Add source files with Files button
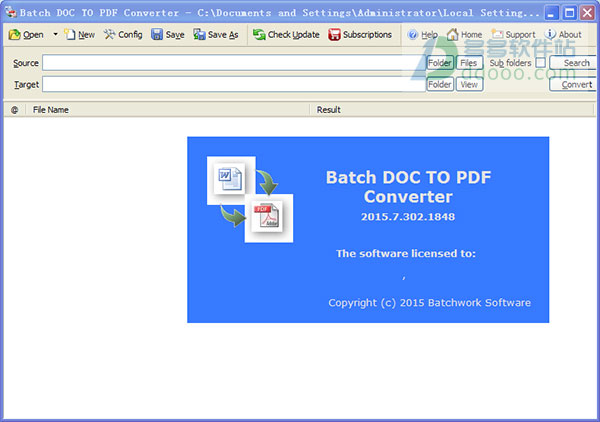 (x=469, y=63)
